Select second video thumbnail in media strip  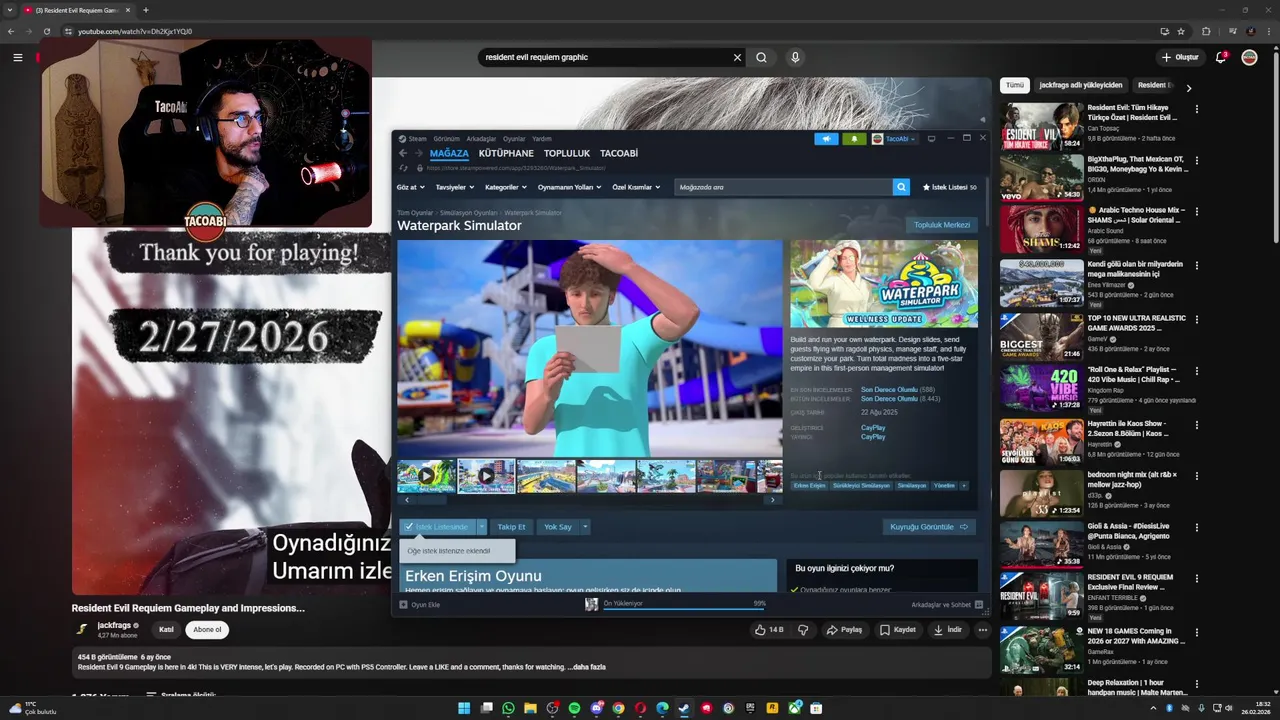pyautogui.click(x=486, y=476)
